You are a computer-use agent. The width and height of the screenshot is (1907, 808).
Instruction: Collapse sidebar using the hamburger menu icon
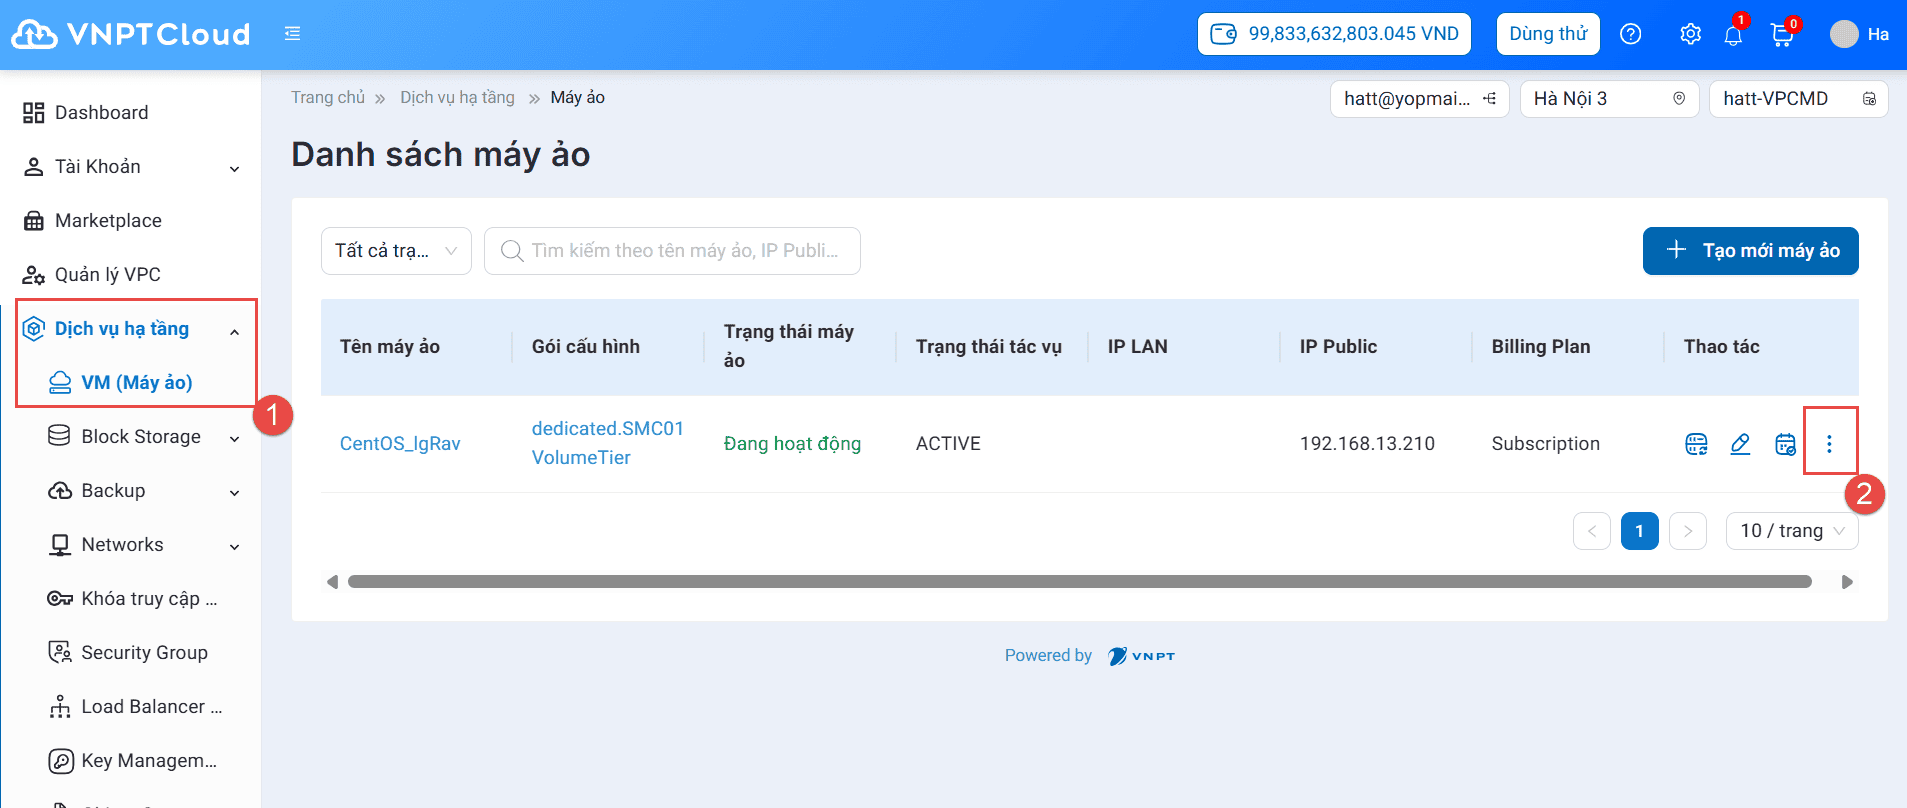point(292,34)
